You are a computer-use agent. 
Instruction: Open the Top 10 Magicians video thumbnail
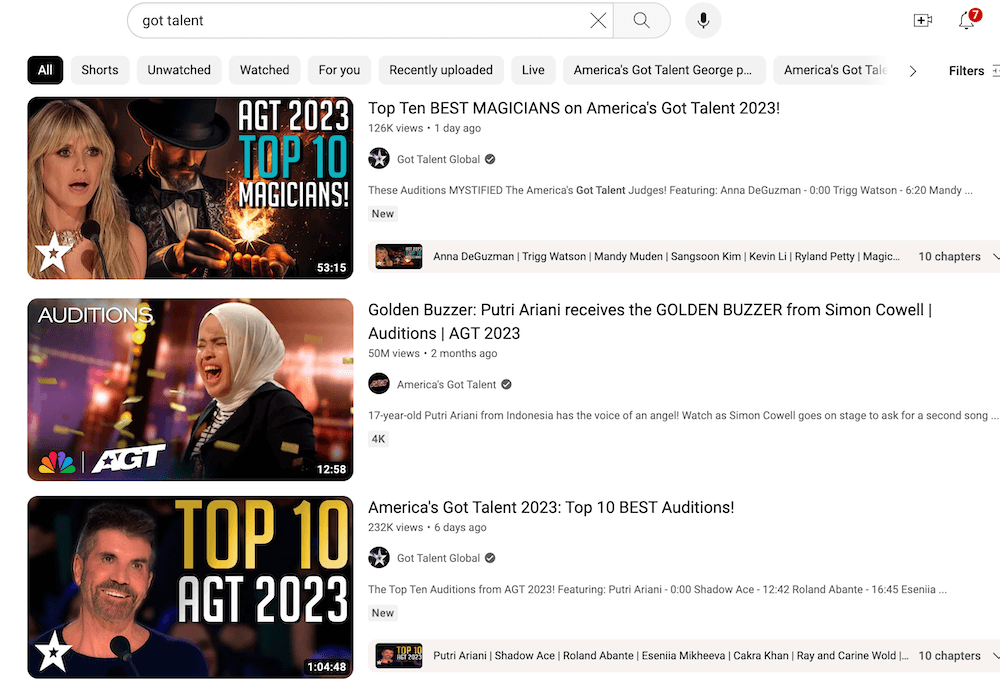point(190,188)
